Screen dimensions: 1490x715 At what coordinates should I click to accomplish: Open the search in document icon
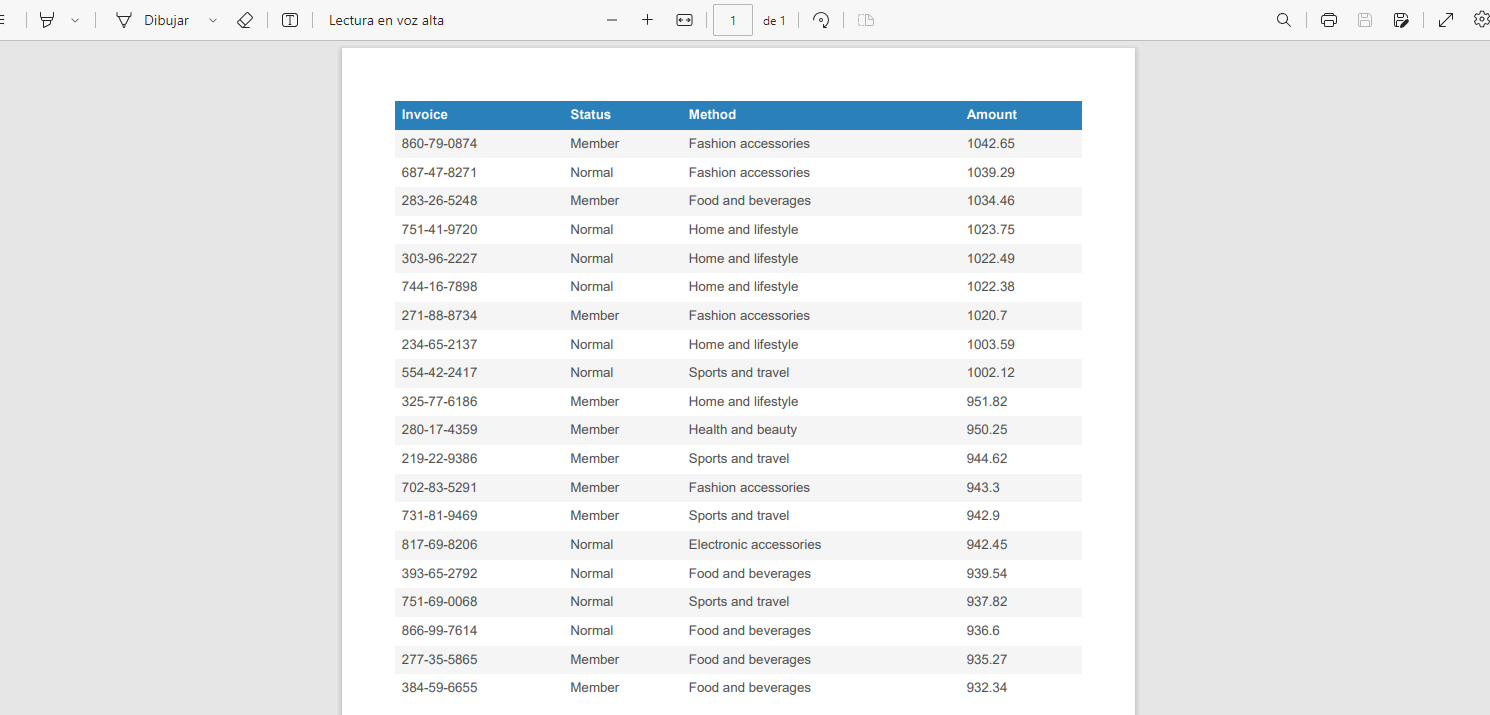1284,20
